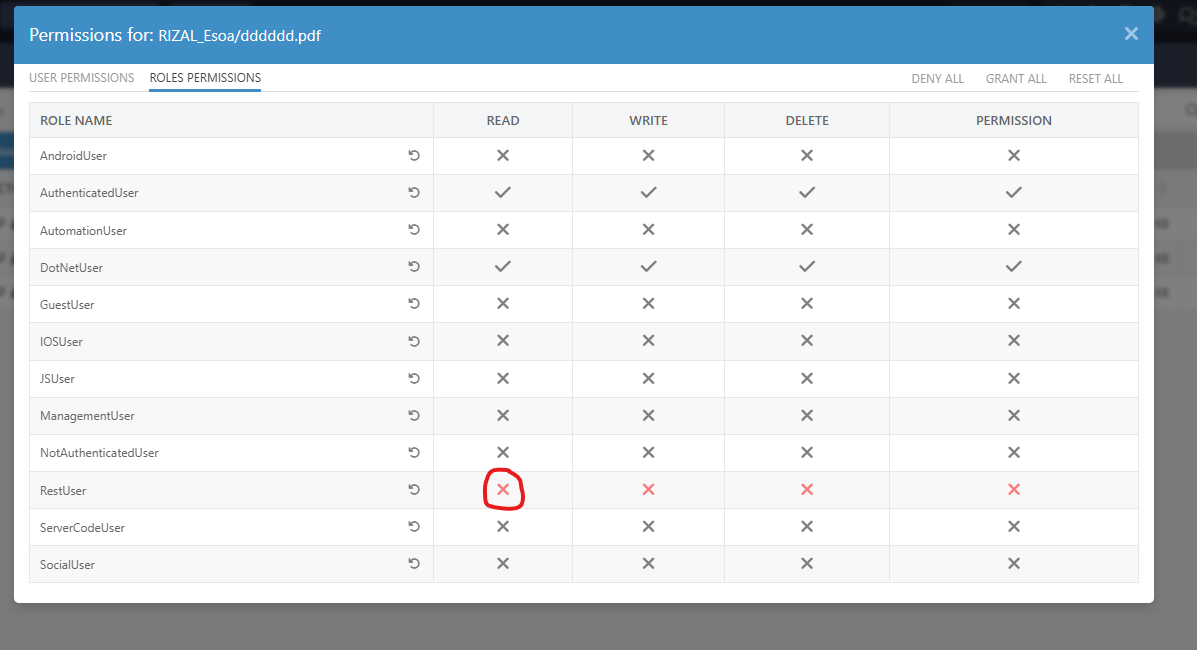Click the READ column header
Image resolution: width=1197 pixels, height=650 pixels.
(x=503, y=121)
